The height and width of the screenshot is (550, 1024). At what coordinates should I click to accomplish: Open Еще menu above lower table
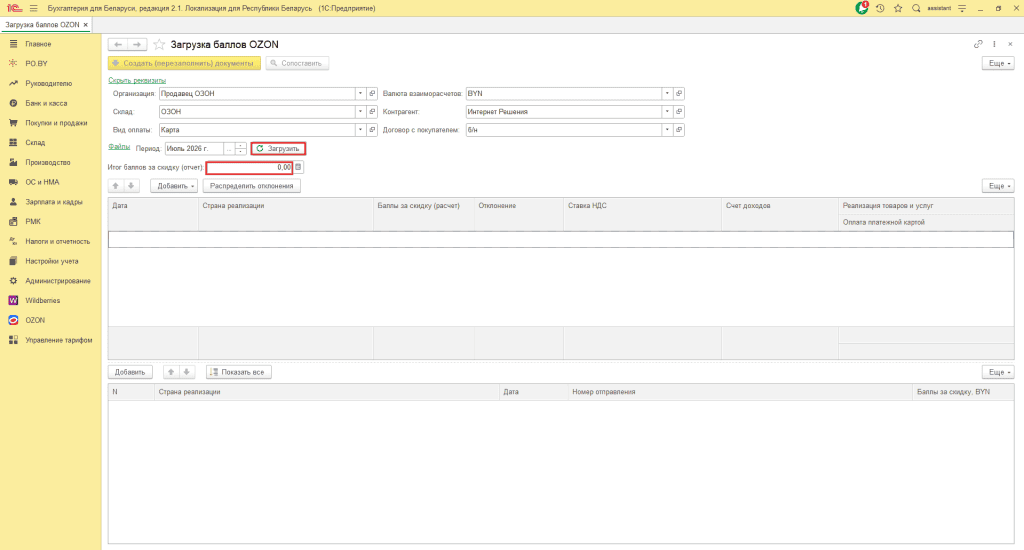pos(998,372)
